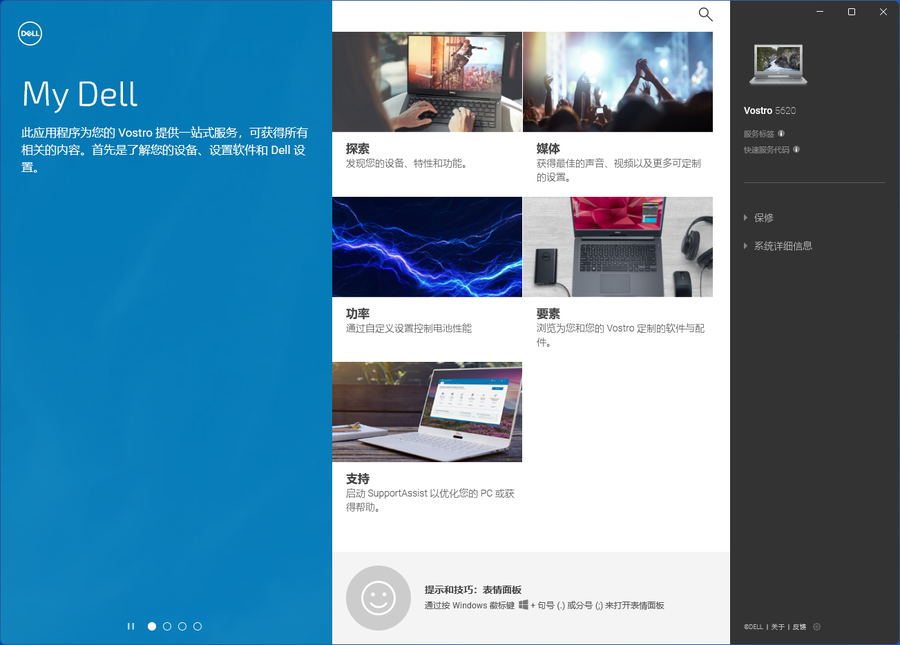Expand the 系统详细信息 section

click(x=782, y=246)
